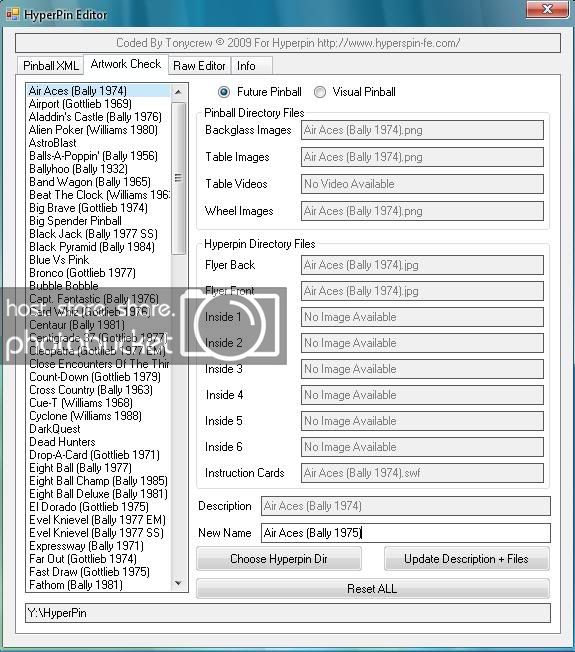The height and width of the screenshot is (652, 575).
Task: Click the table list scroll up arrow
Action: tap(178, 91)
